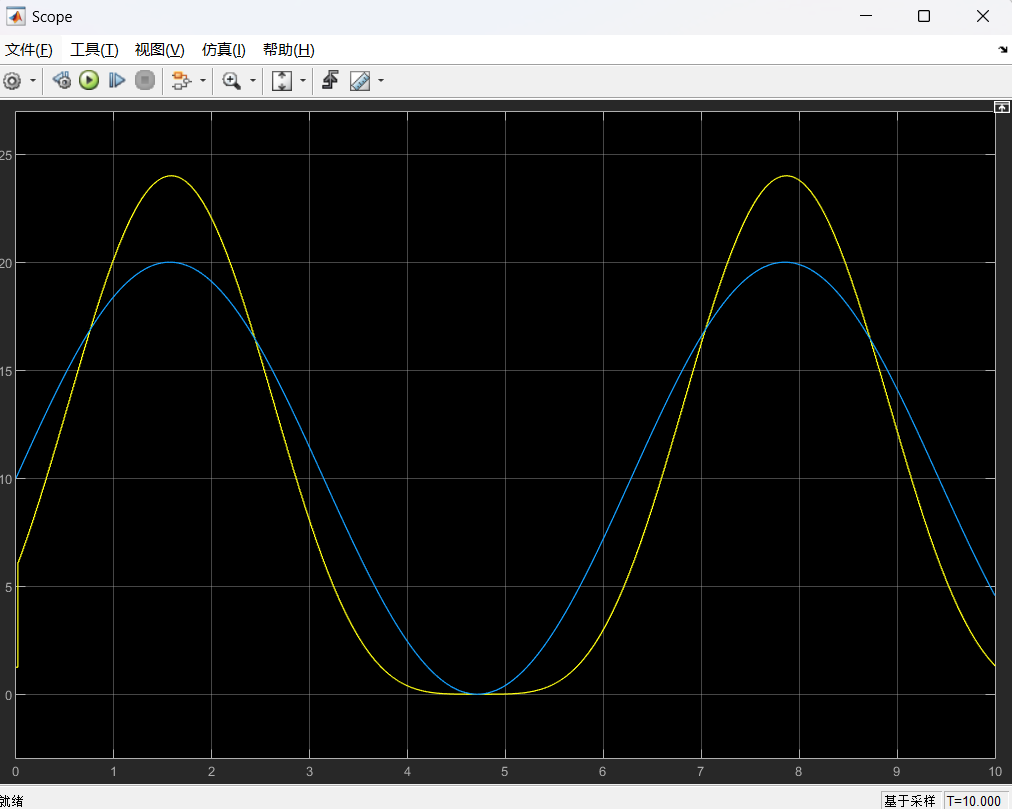Image resolution: width=1012 pixels, height=809 pixels.
Task: Select the zoom magnifier tool
Action: click(x=232, y=81)
